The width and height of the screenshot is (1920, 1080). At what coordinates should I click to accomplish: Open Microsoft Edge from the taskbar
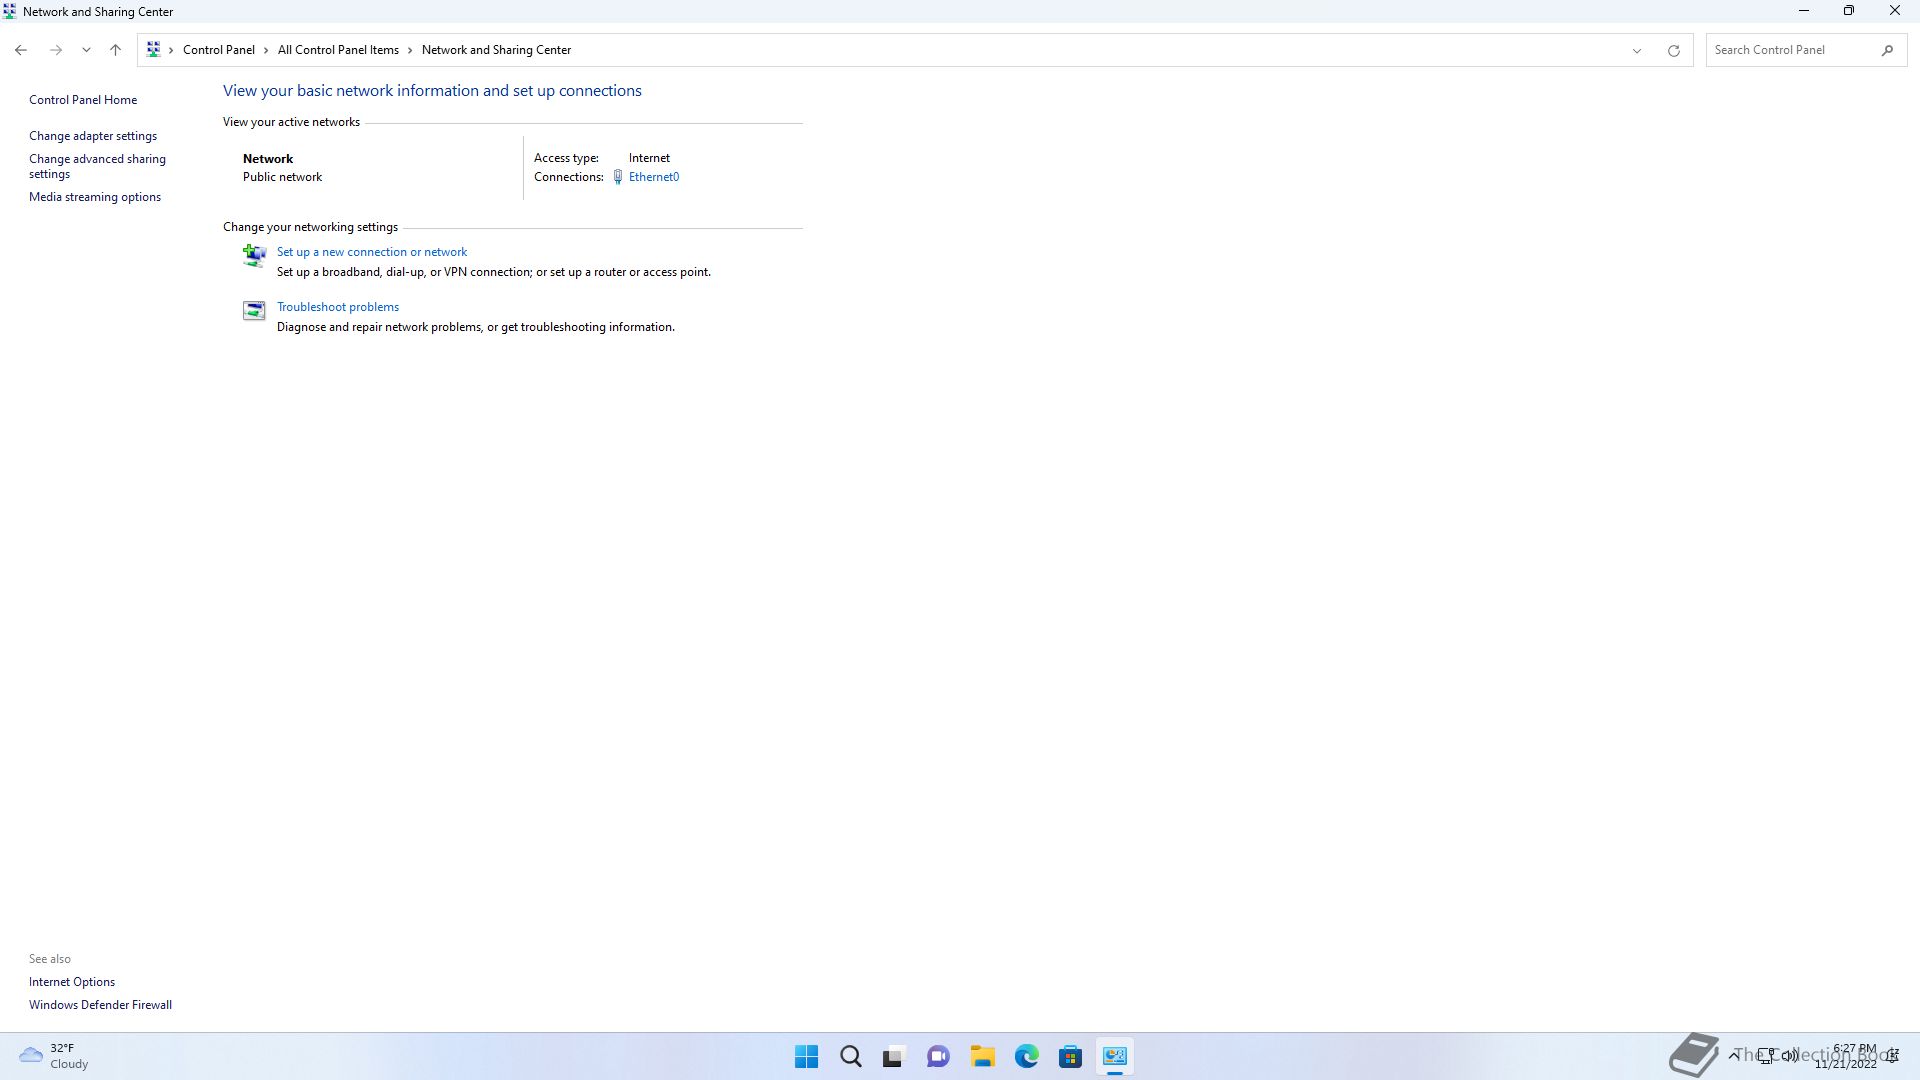pos(1027,1056)
